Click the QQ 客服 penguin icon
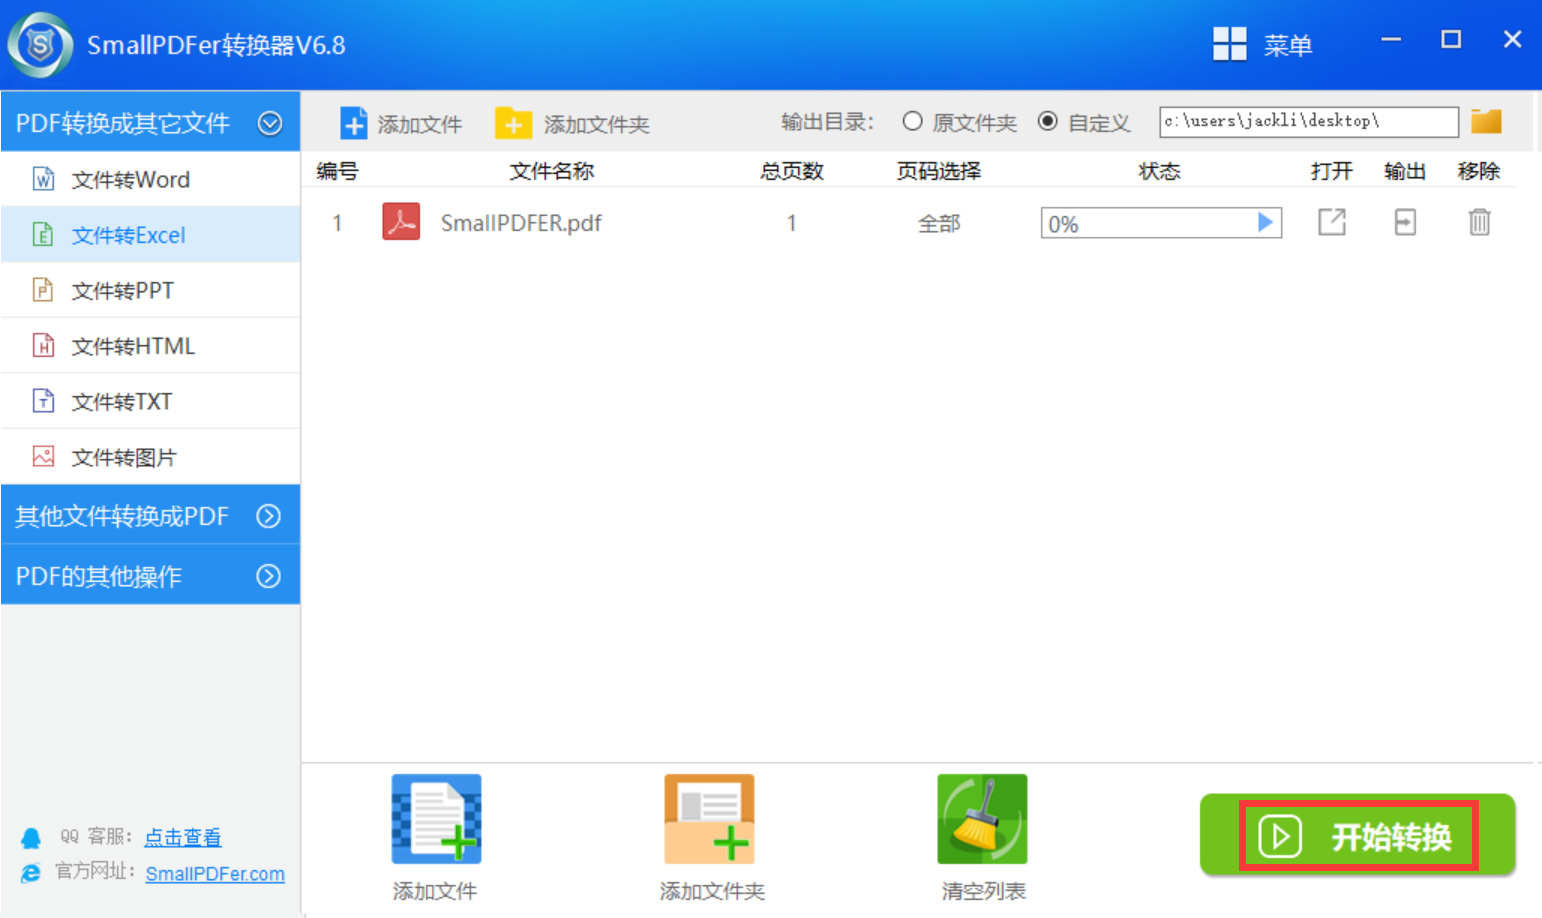Image resolution: width=1542 pixels, height=918 pixels. [x=31, y=837]
